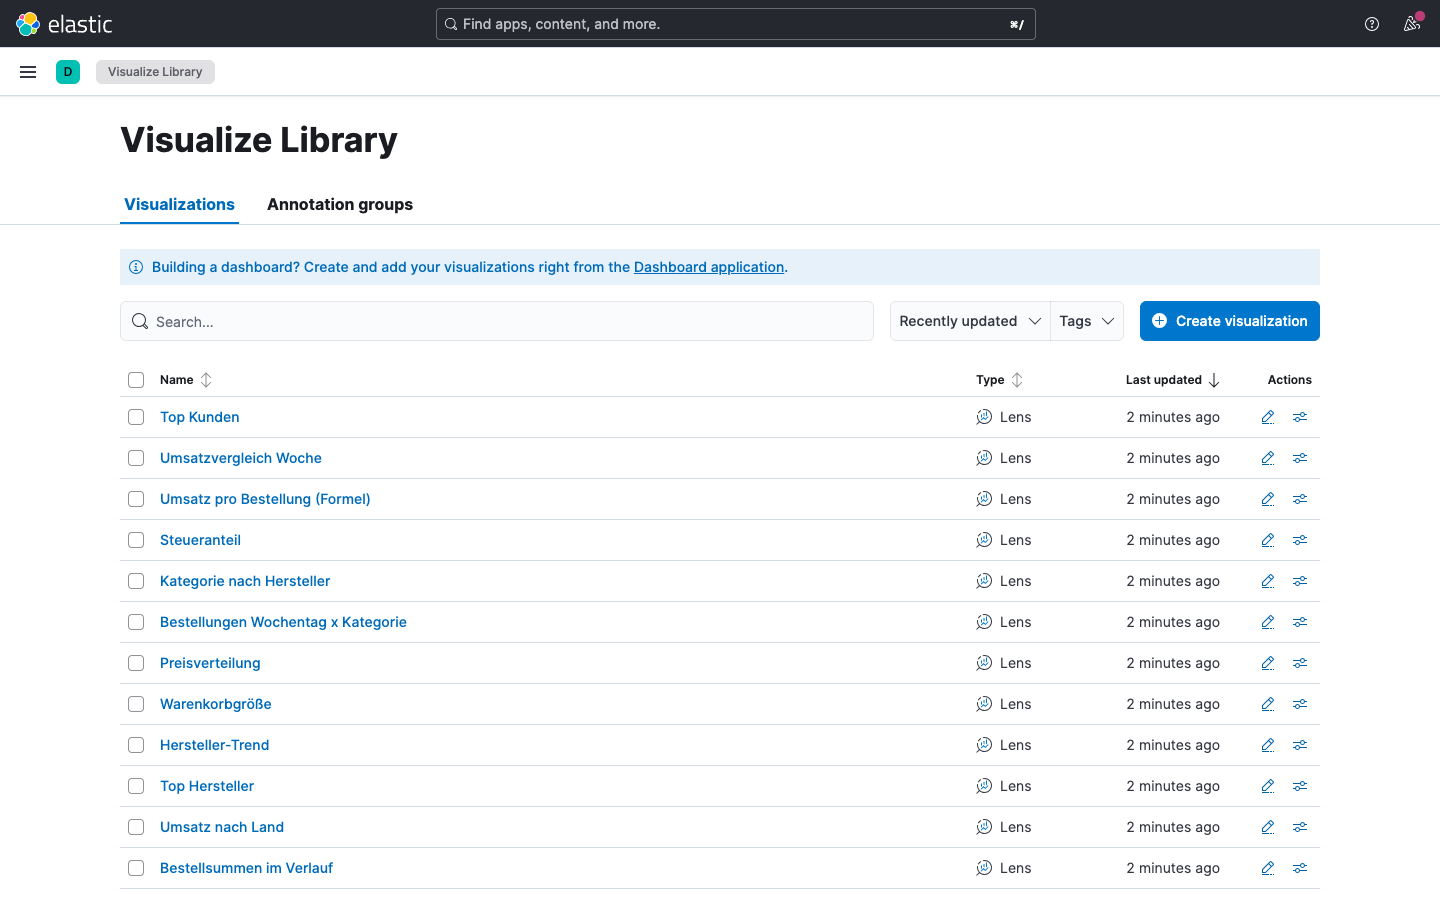Select all rows with the header checkbox
This screenshot has width=1440, height=900.
point(136,380)
